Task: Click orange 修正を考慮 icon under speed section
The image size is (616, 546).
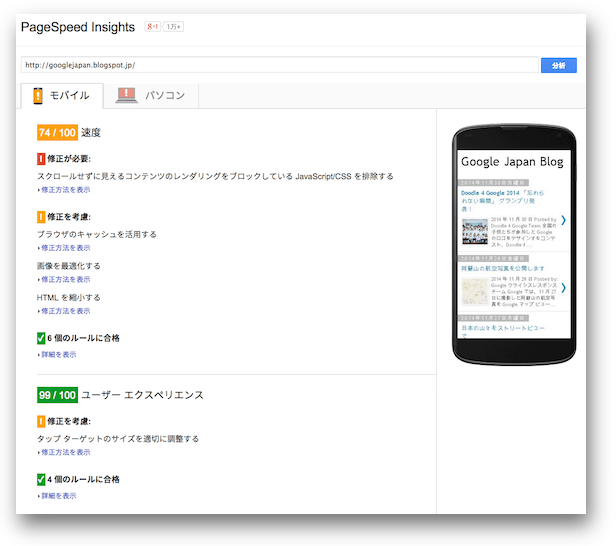Action: 41,217
